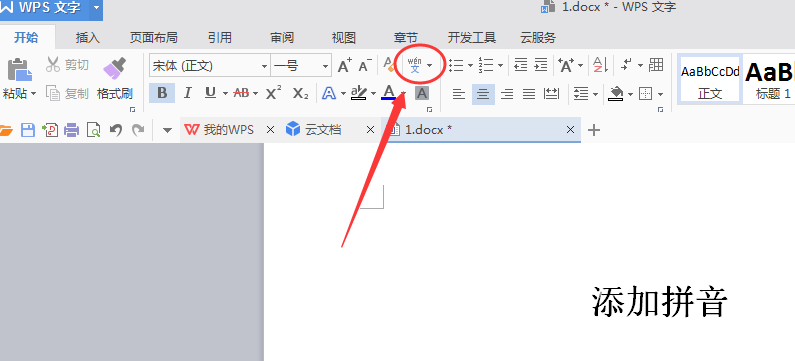Expand the bullets style dropdown arrow
Image resolution: width=795 pixels, height=361 pixels.
(470, 66)
